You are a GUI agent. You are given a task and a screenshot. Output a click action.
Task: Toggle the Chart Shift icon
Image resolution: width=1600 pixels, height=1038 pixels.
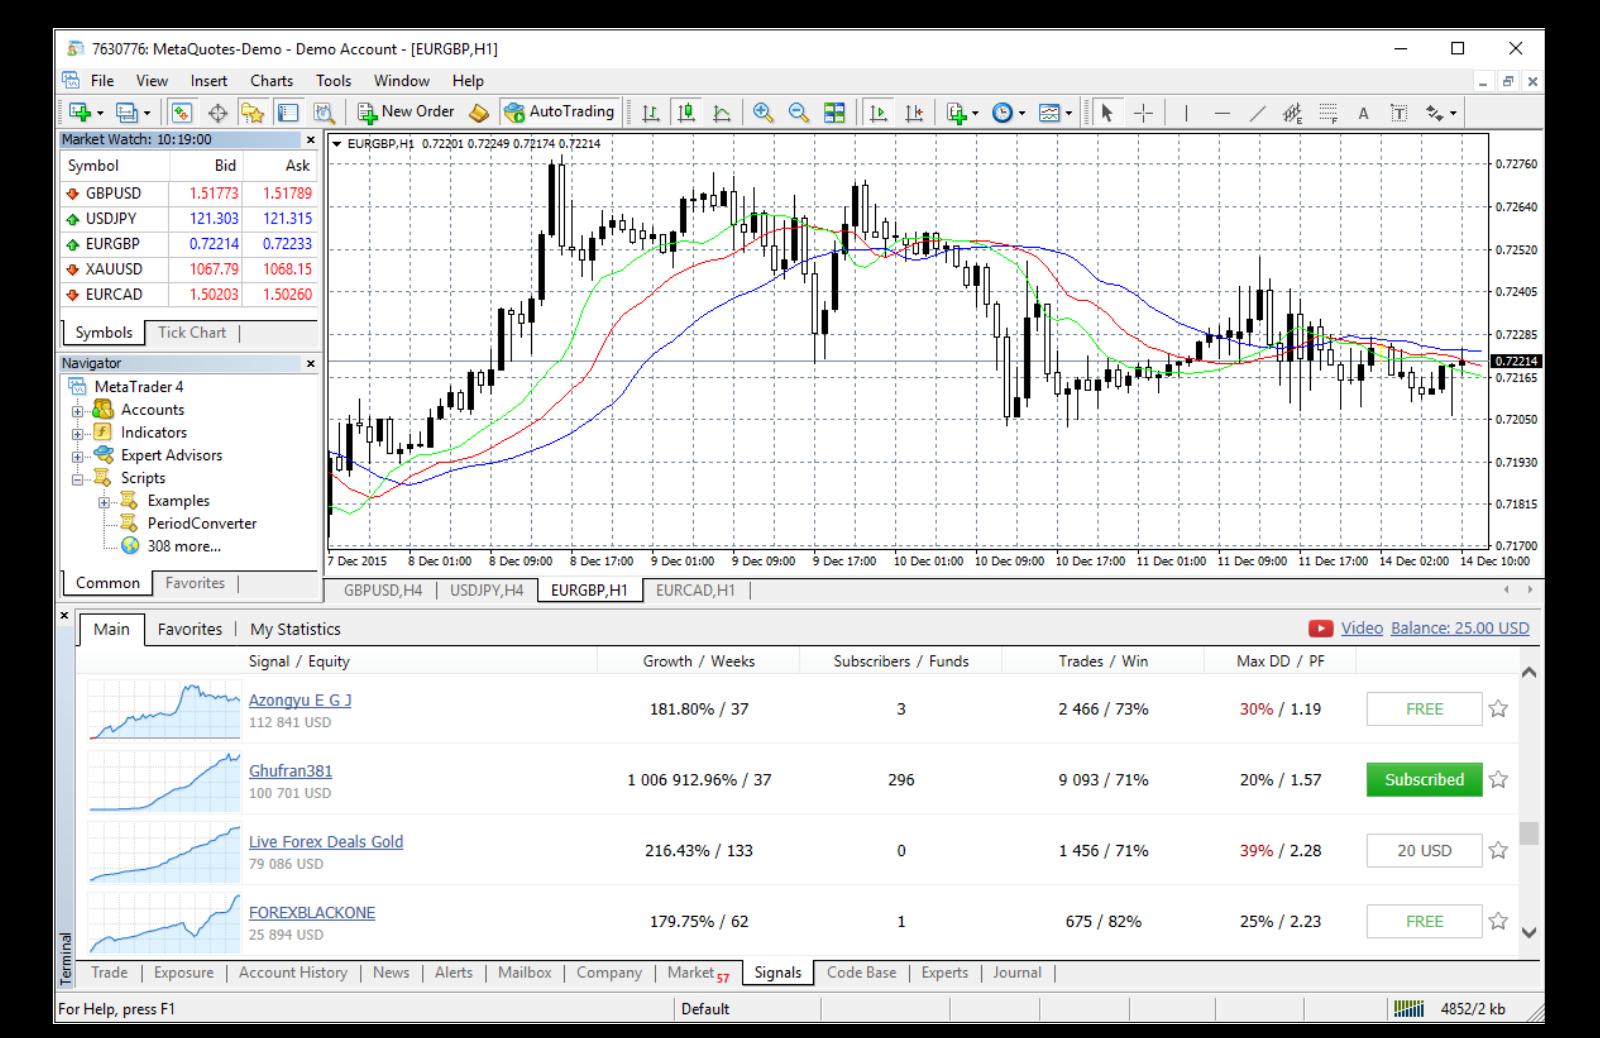point(915,113)
